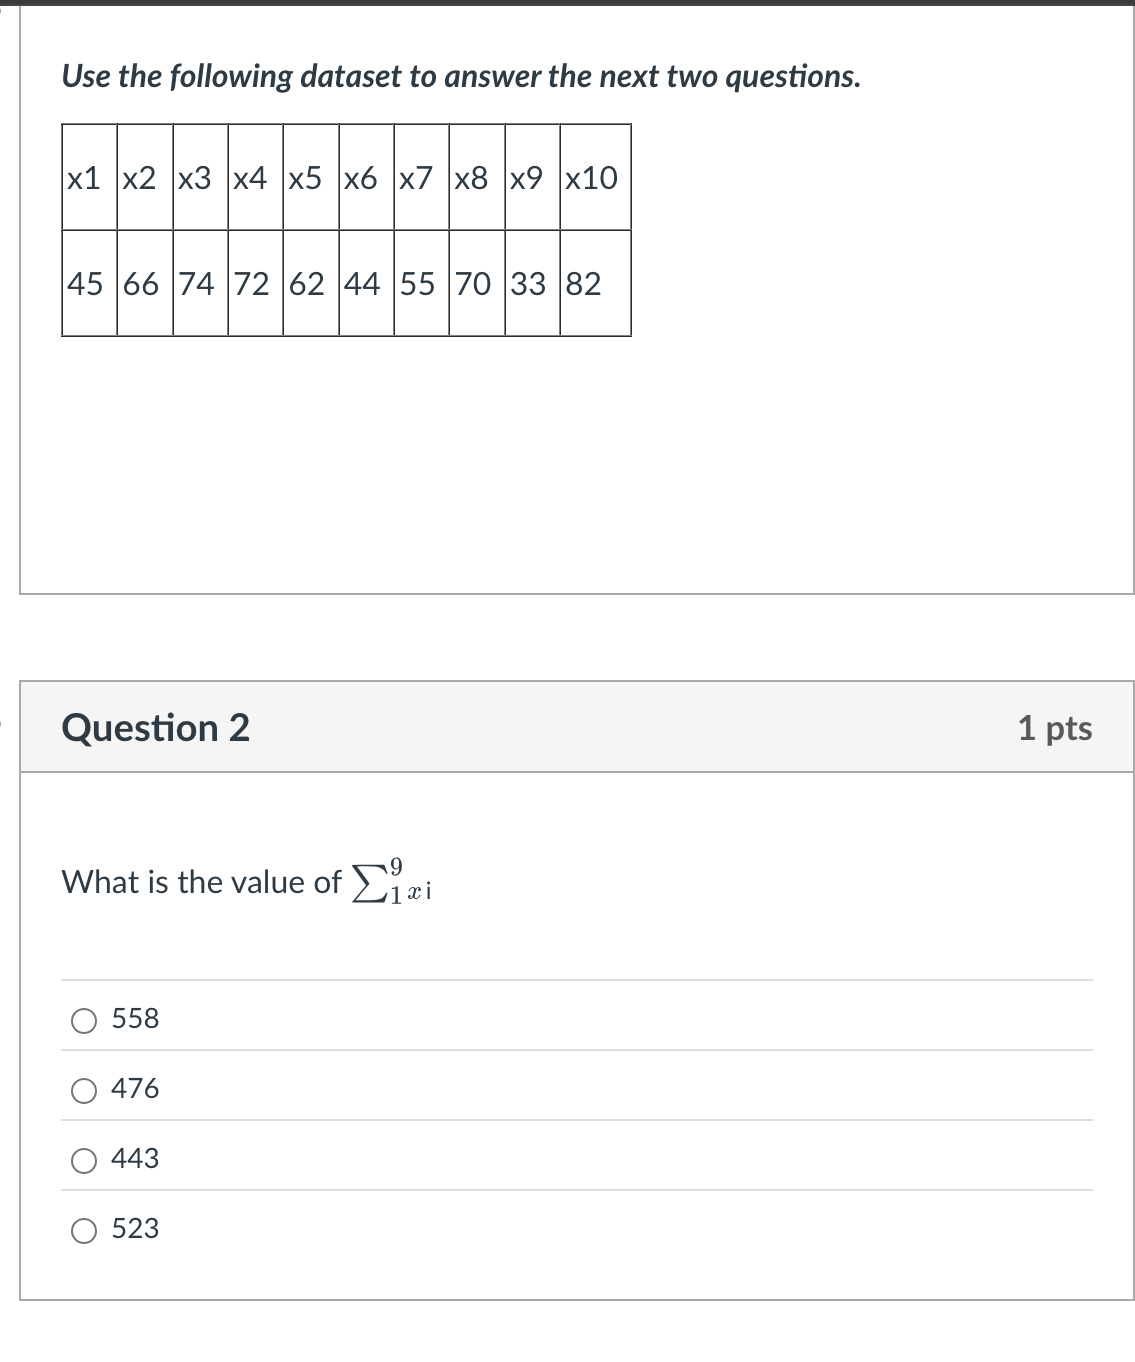The image size is (1135, 1362).
Task: Click the answer option labeled 523
Action: coord(135,1229)
